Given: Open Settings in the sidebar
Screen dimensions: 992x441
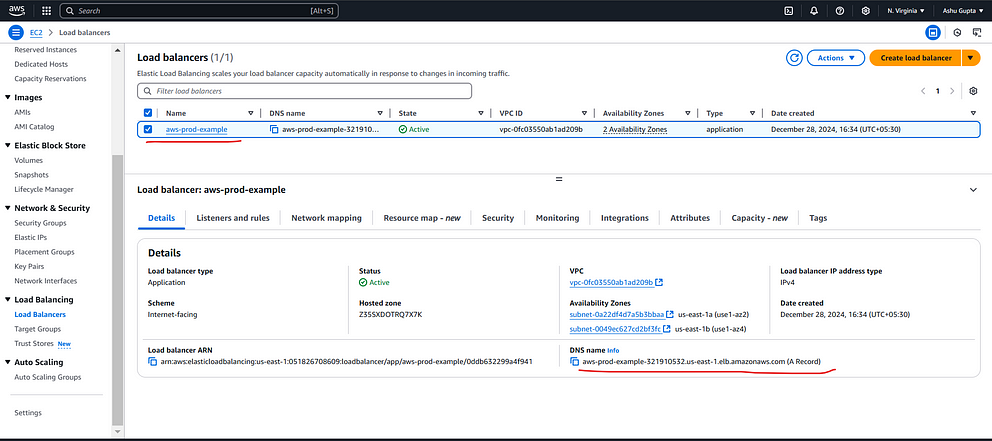Looking at the screenshot, I should click(x=28, y=413).
